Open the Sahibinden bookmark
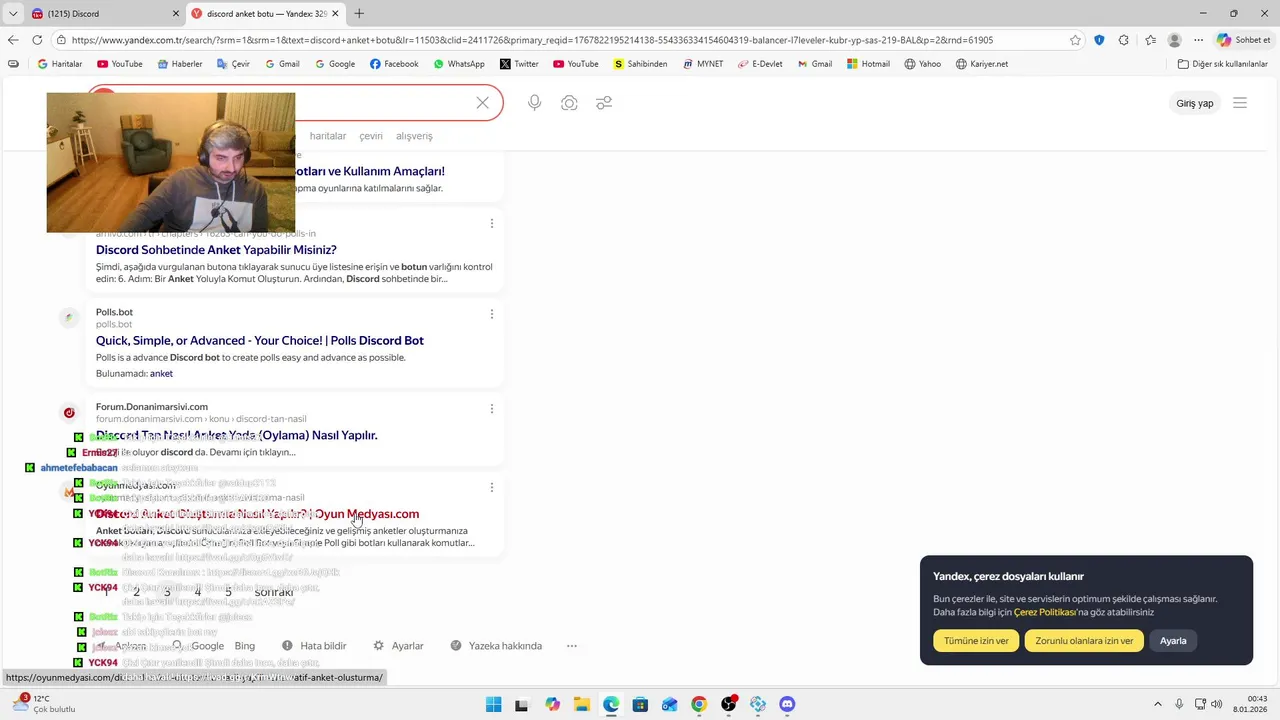The height and width of the screenshot is (720, 1280). (x=641, y=64)
